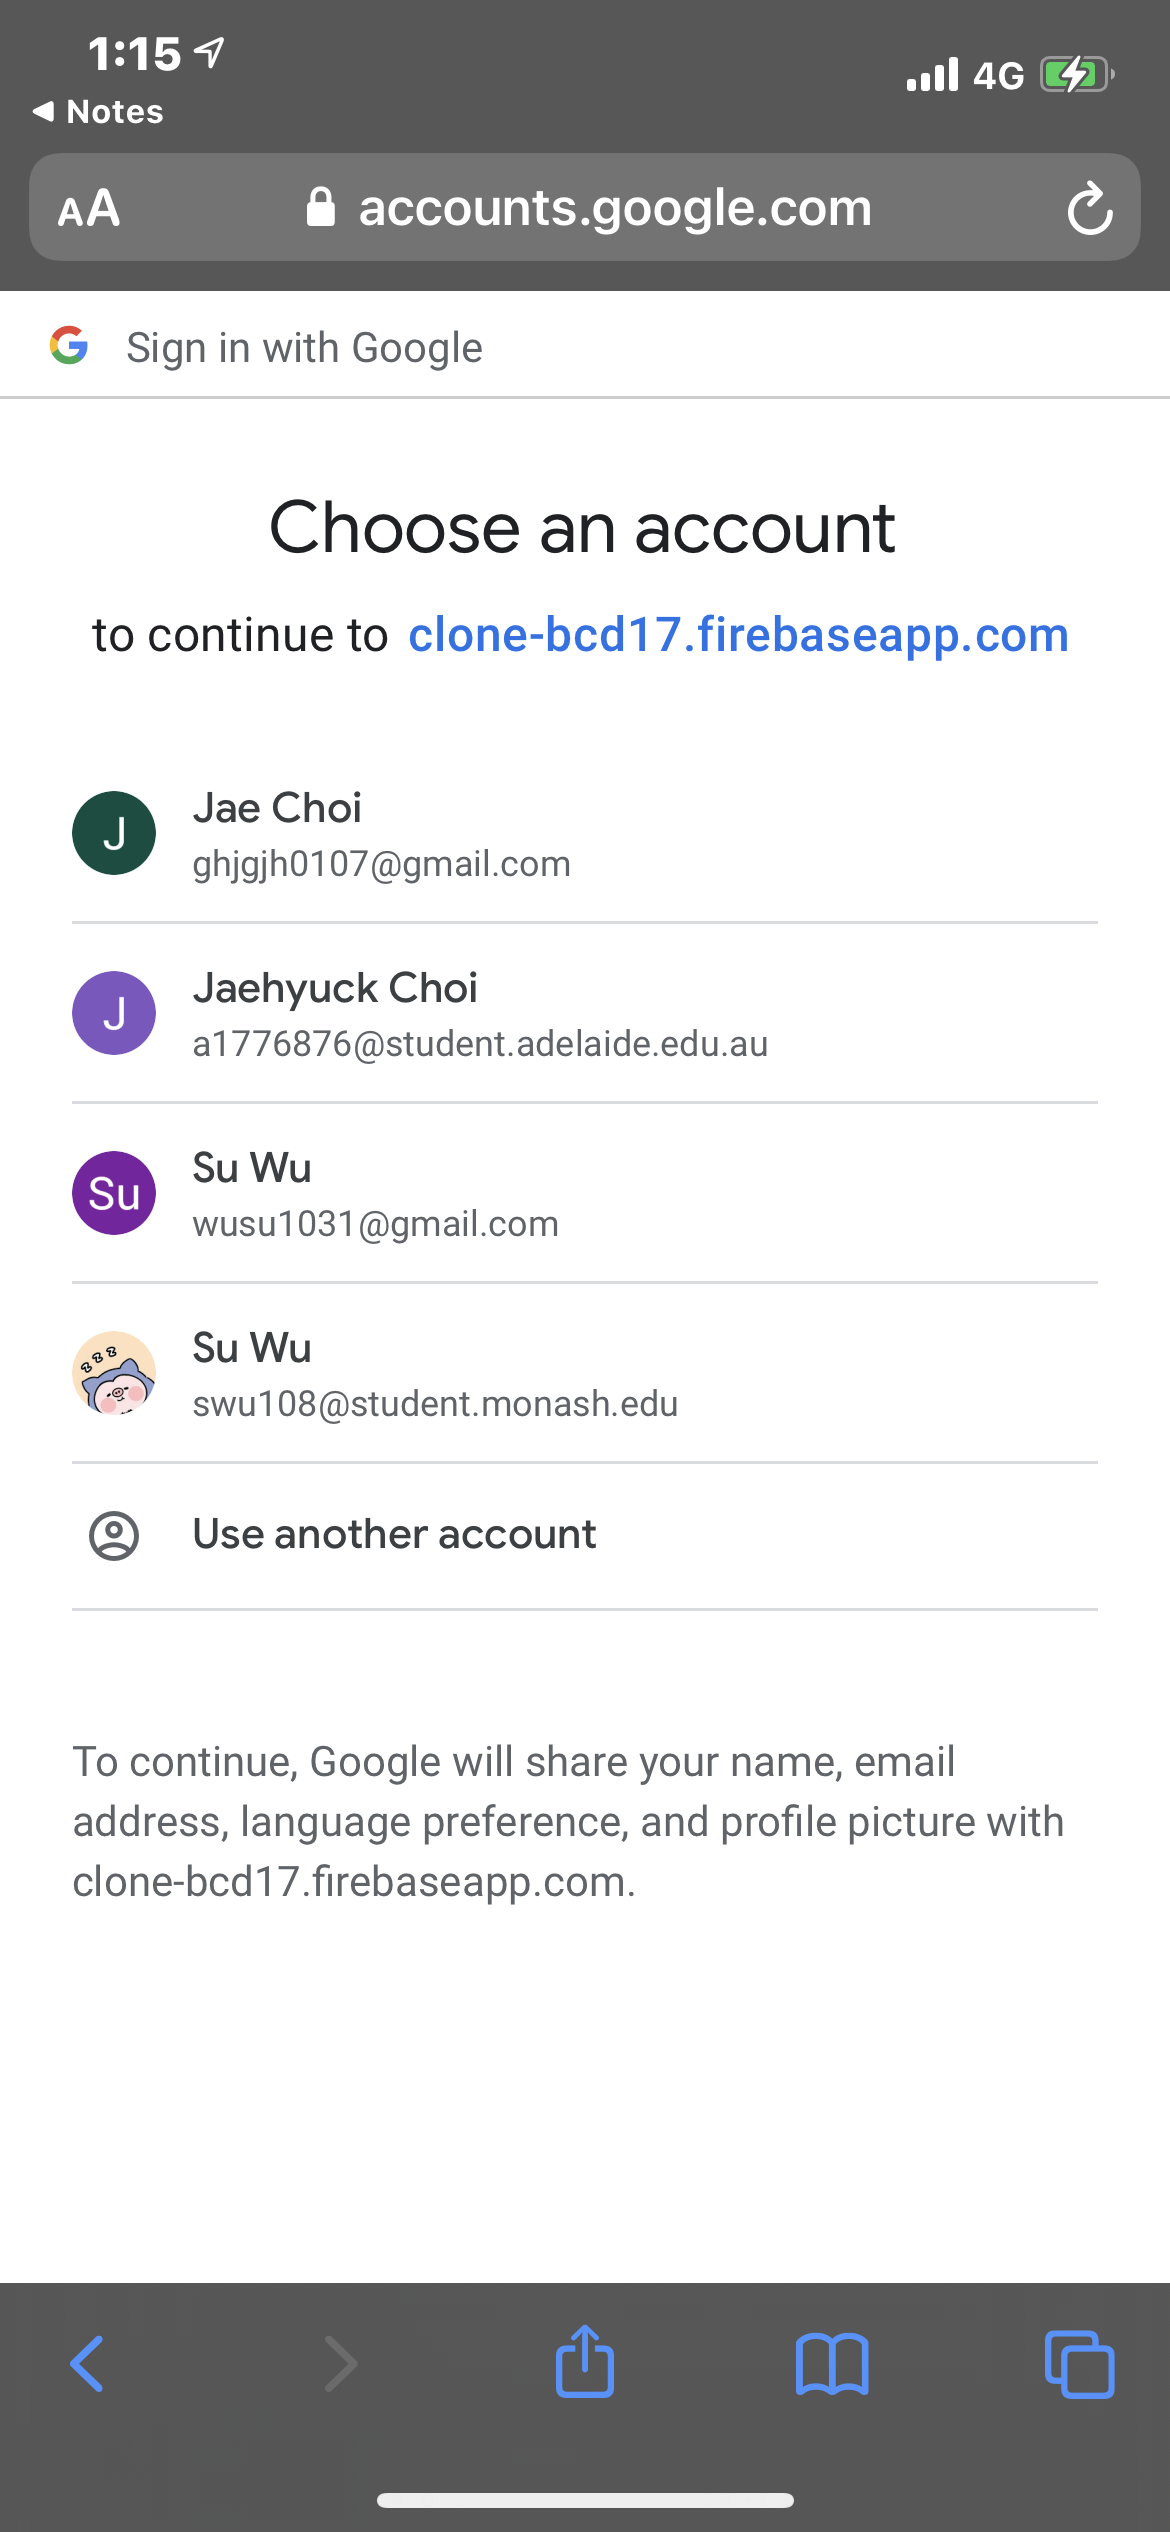Viewport: 1170px width, 2532px height.
Task: Tap the Use another account person icon
Action: [x=113, y=1533]
